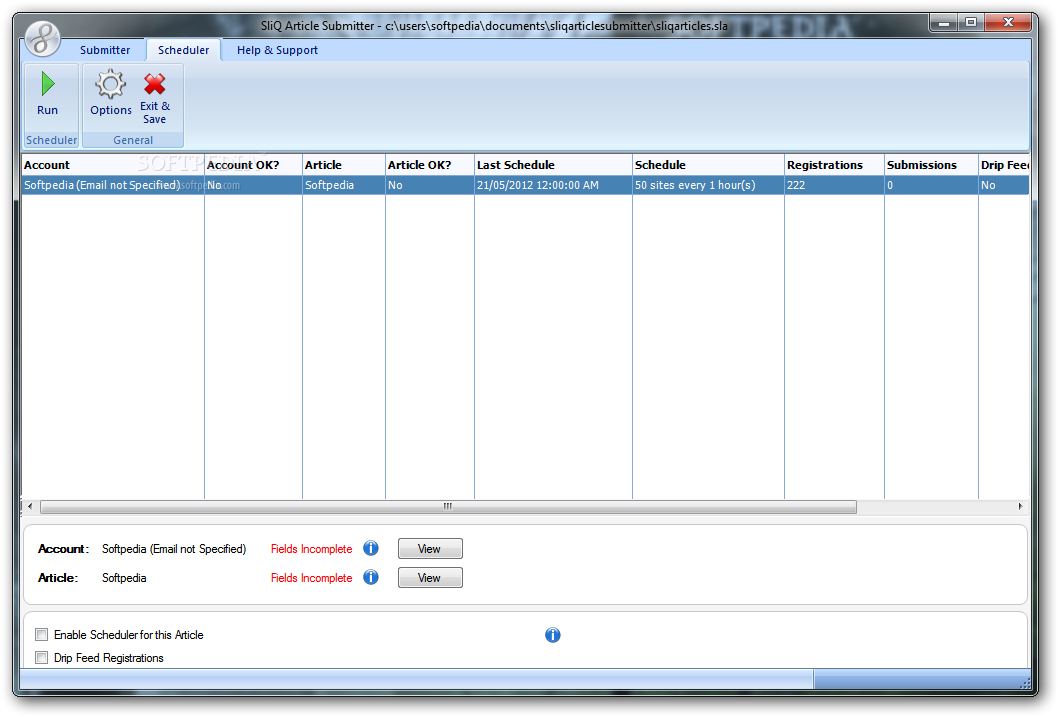The width and height of the screenshot is (1059, 717).
Task: Click the Submissions column header
Action: (931, 165)
